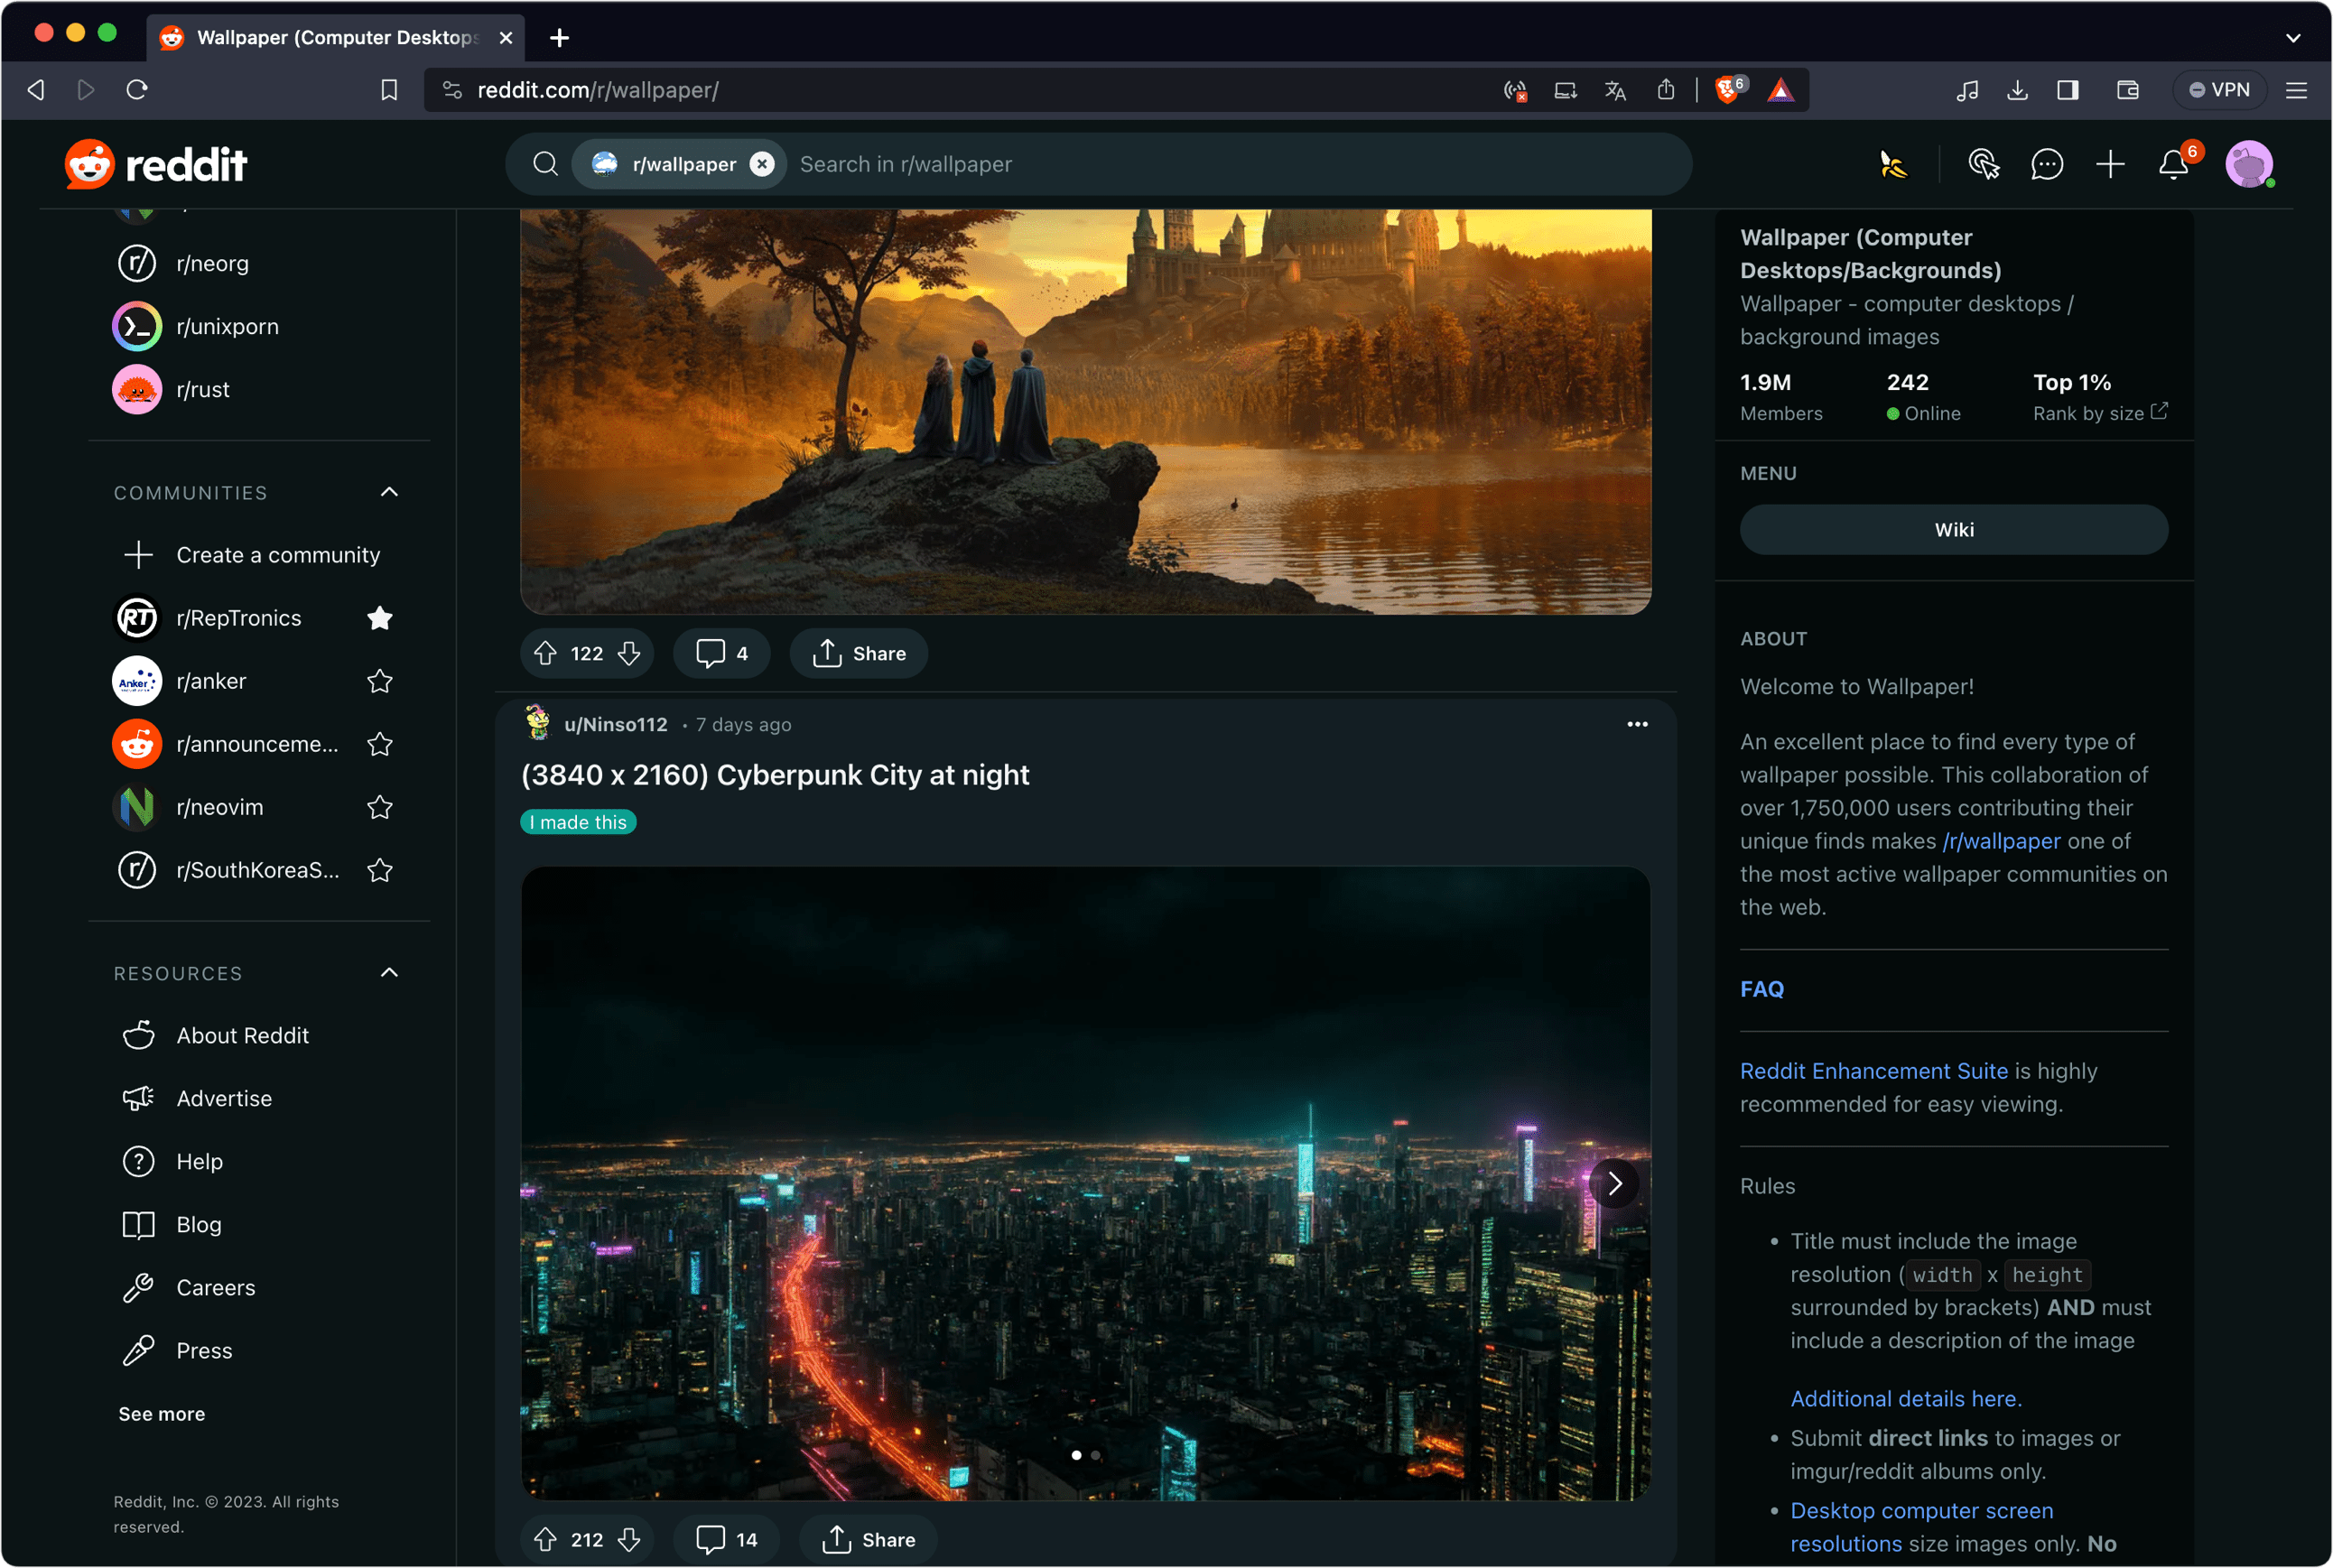This screenshot has height=1568, width=2333.
Task: Advance to next image in Cyberpunk gallery
Action: tap(1614, 1183)
